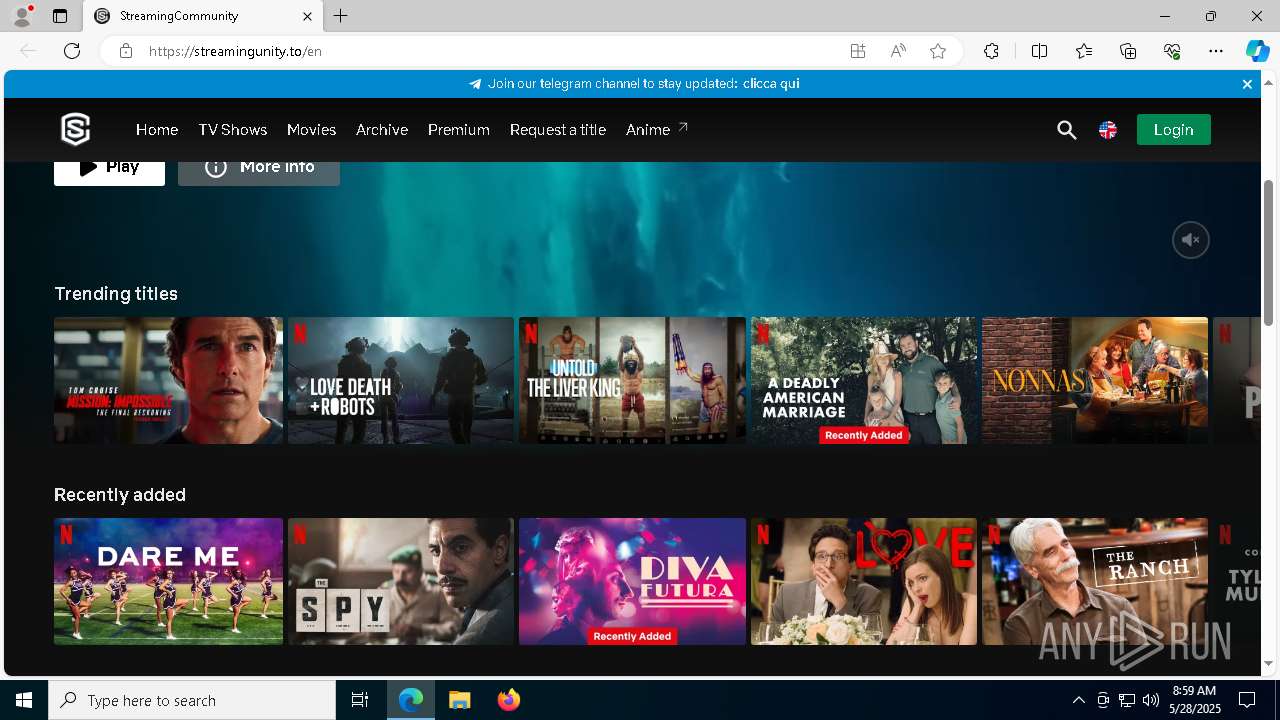Open Love series thumbnail
This screenshot has width=1280, height=720.
tap(864, 581)
